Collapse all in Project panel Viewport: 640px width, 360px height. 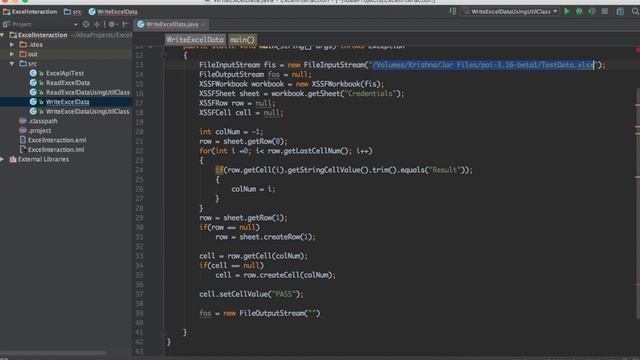click(97, 24)
